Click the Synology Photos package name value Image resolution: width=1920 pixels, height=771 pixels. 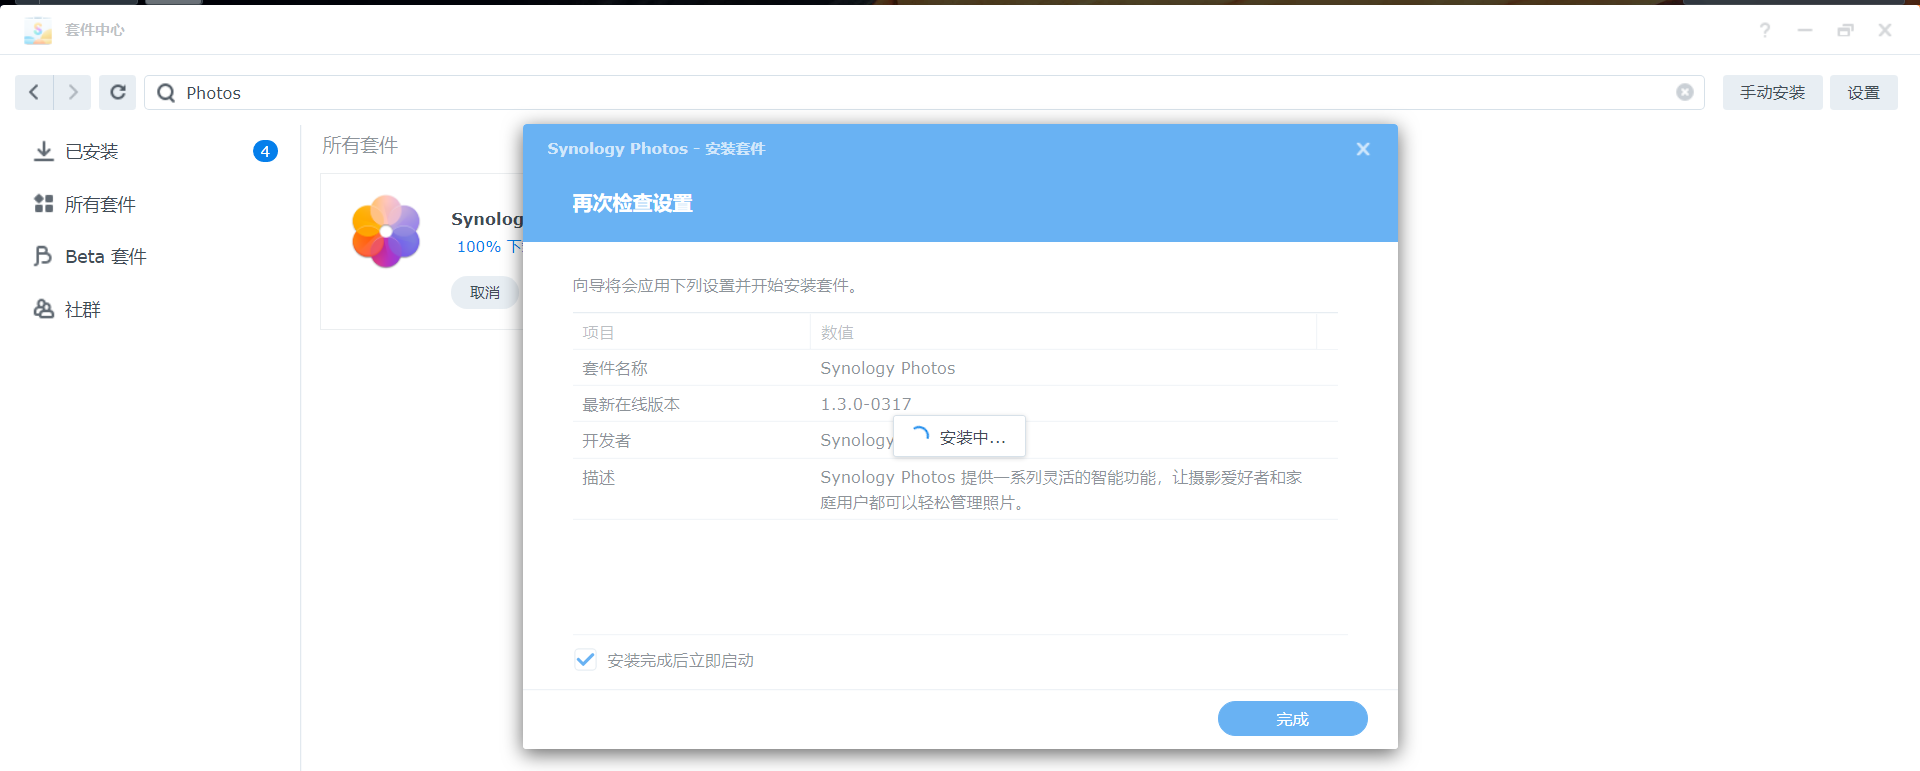pos(888,368)
